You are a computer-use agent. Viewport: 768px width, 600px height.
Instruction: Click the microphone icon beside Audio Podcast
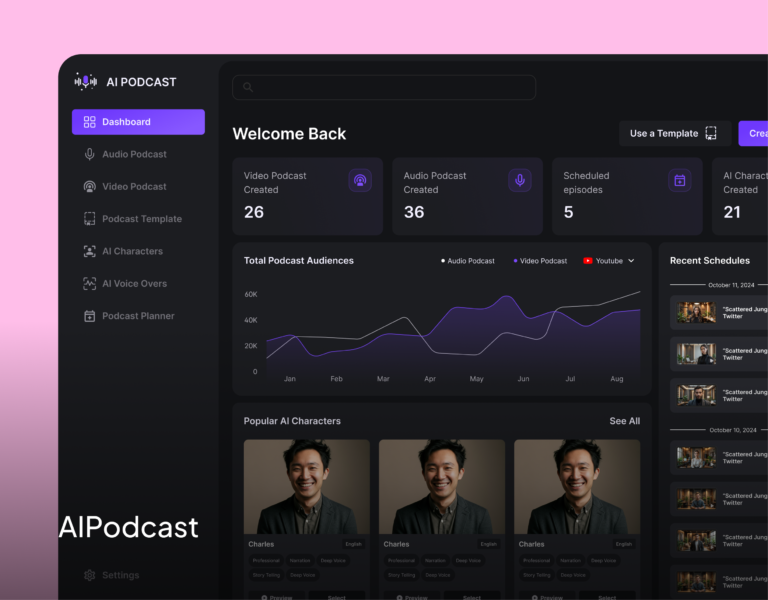click(x=90, y=154)
